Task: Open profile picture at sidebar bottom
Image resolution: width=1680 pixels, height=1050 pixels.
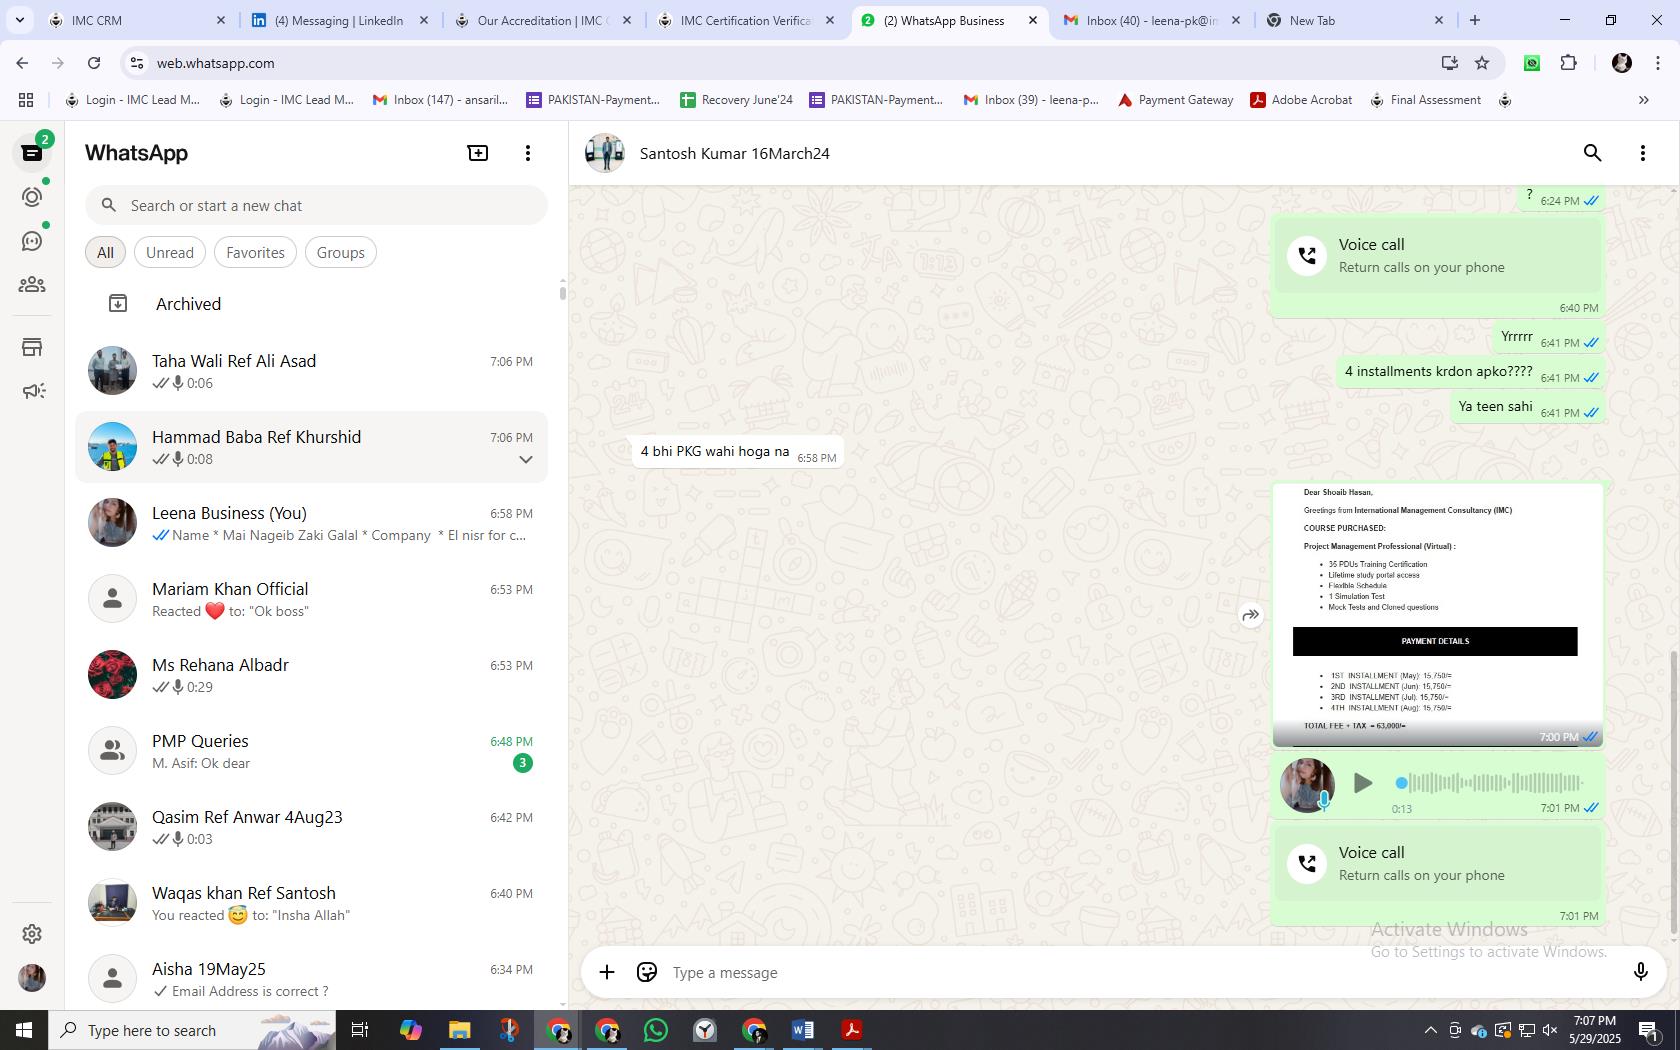Action: pos(32,978)
